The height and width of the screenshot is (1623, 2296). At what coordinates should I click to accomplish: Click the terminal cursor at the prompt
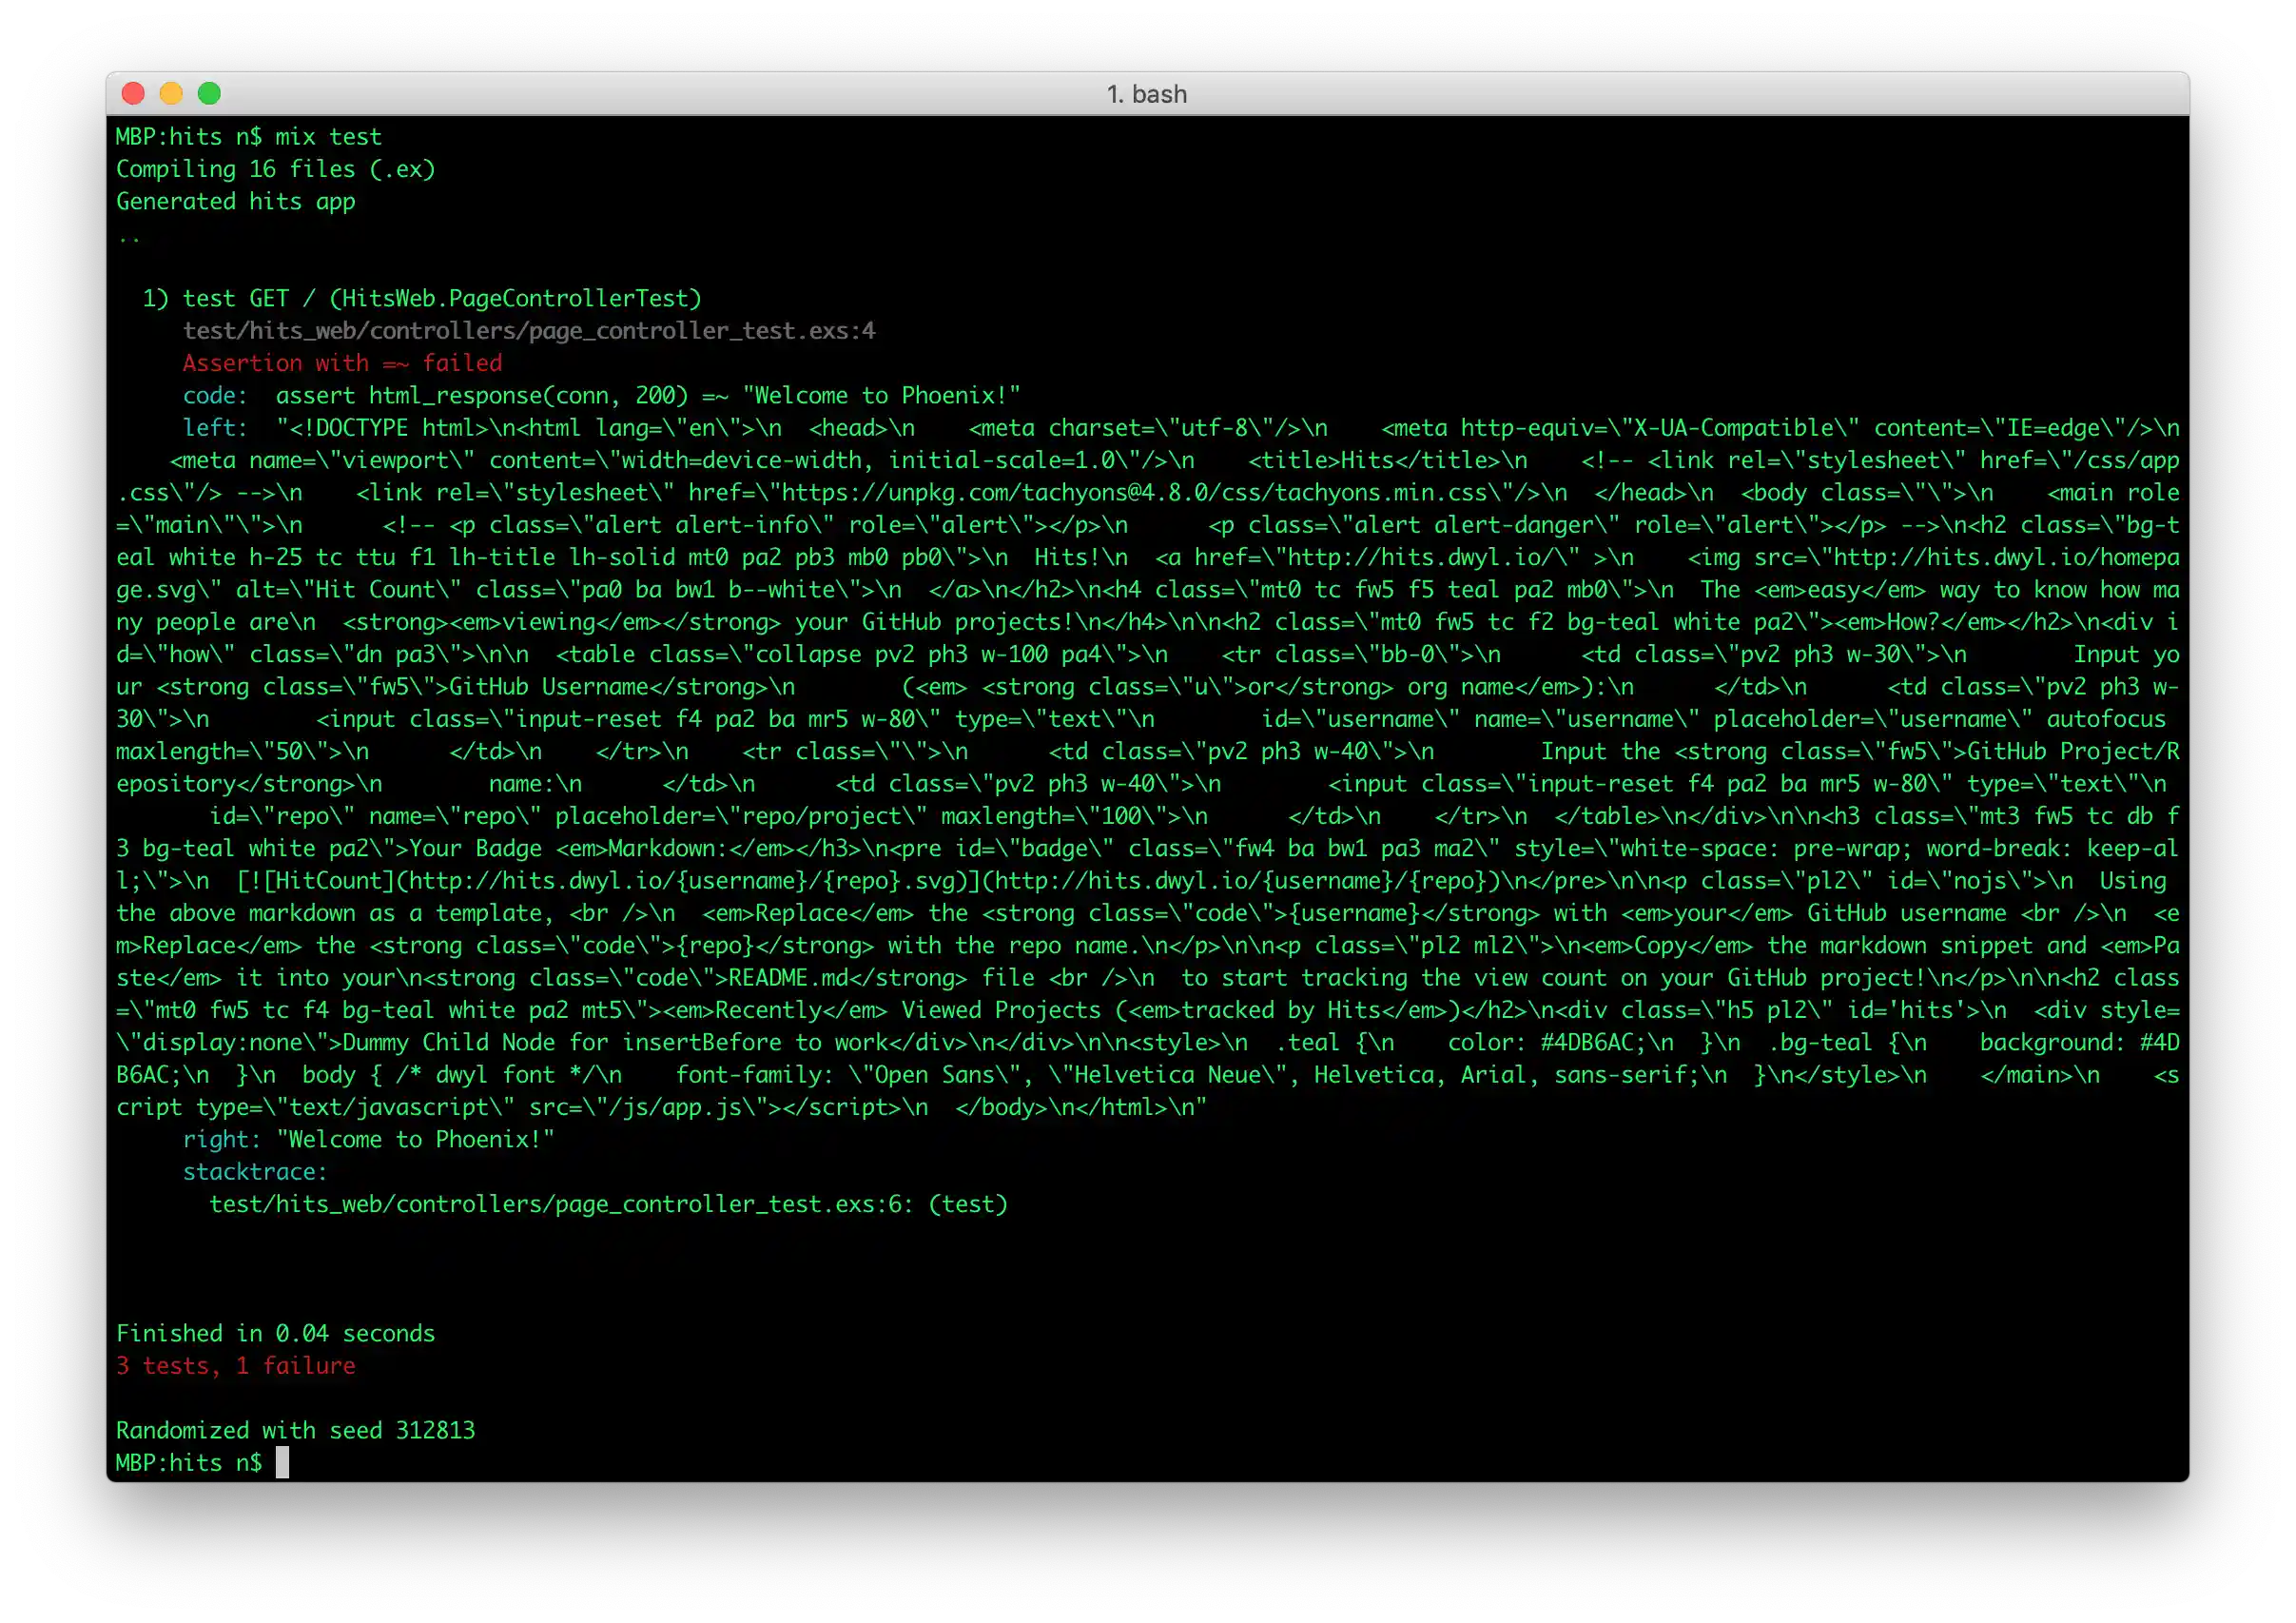(x=282, y=1462)
